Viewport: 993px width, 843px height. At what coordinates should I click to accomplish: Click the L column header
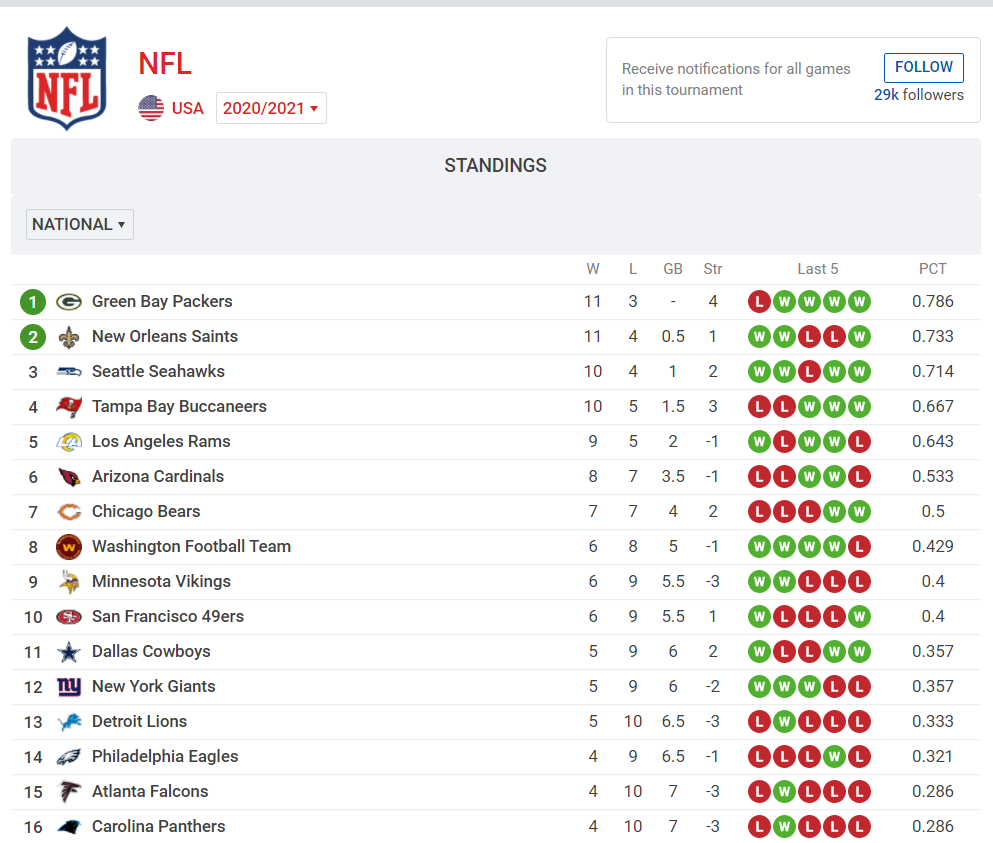633,269
